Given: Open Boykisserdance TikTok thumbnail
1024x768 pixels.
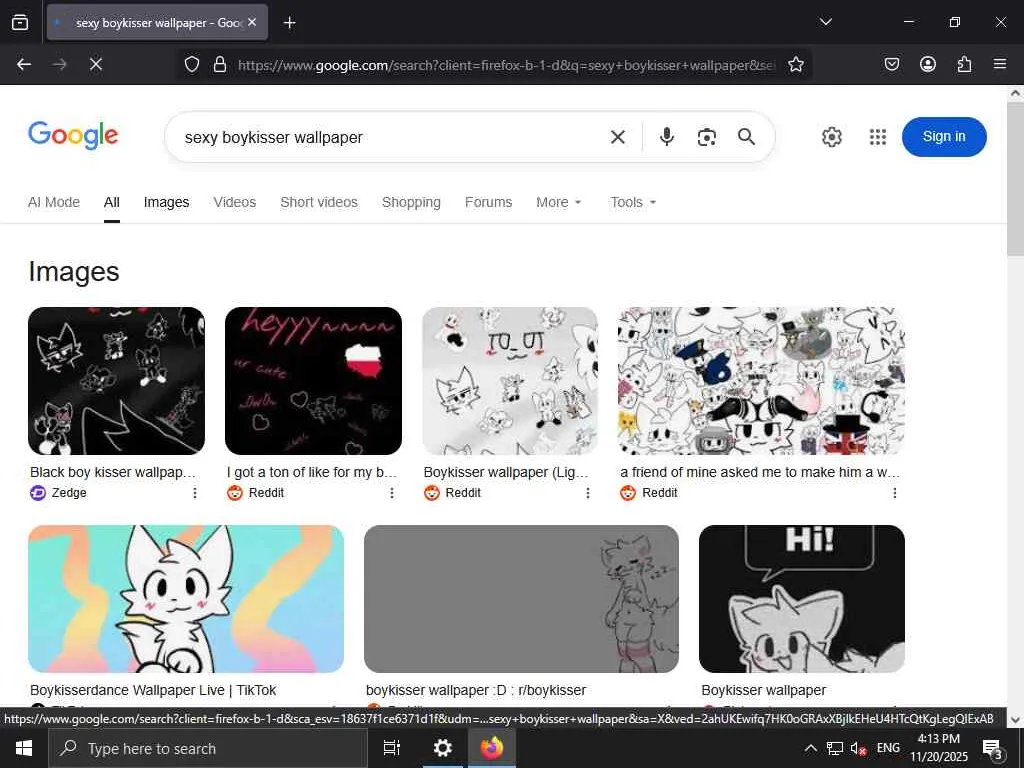Looking at the screenshot, I should point(186,599).
